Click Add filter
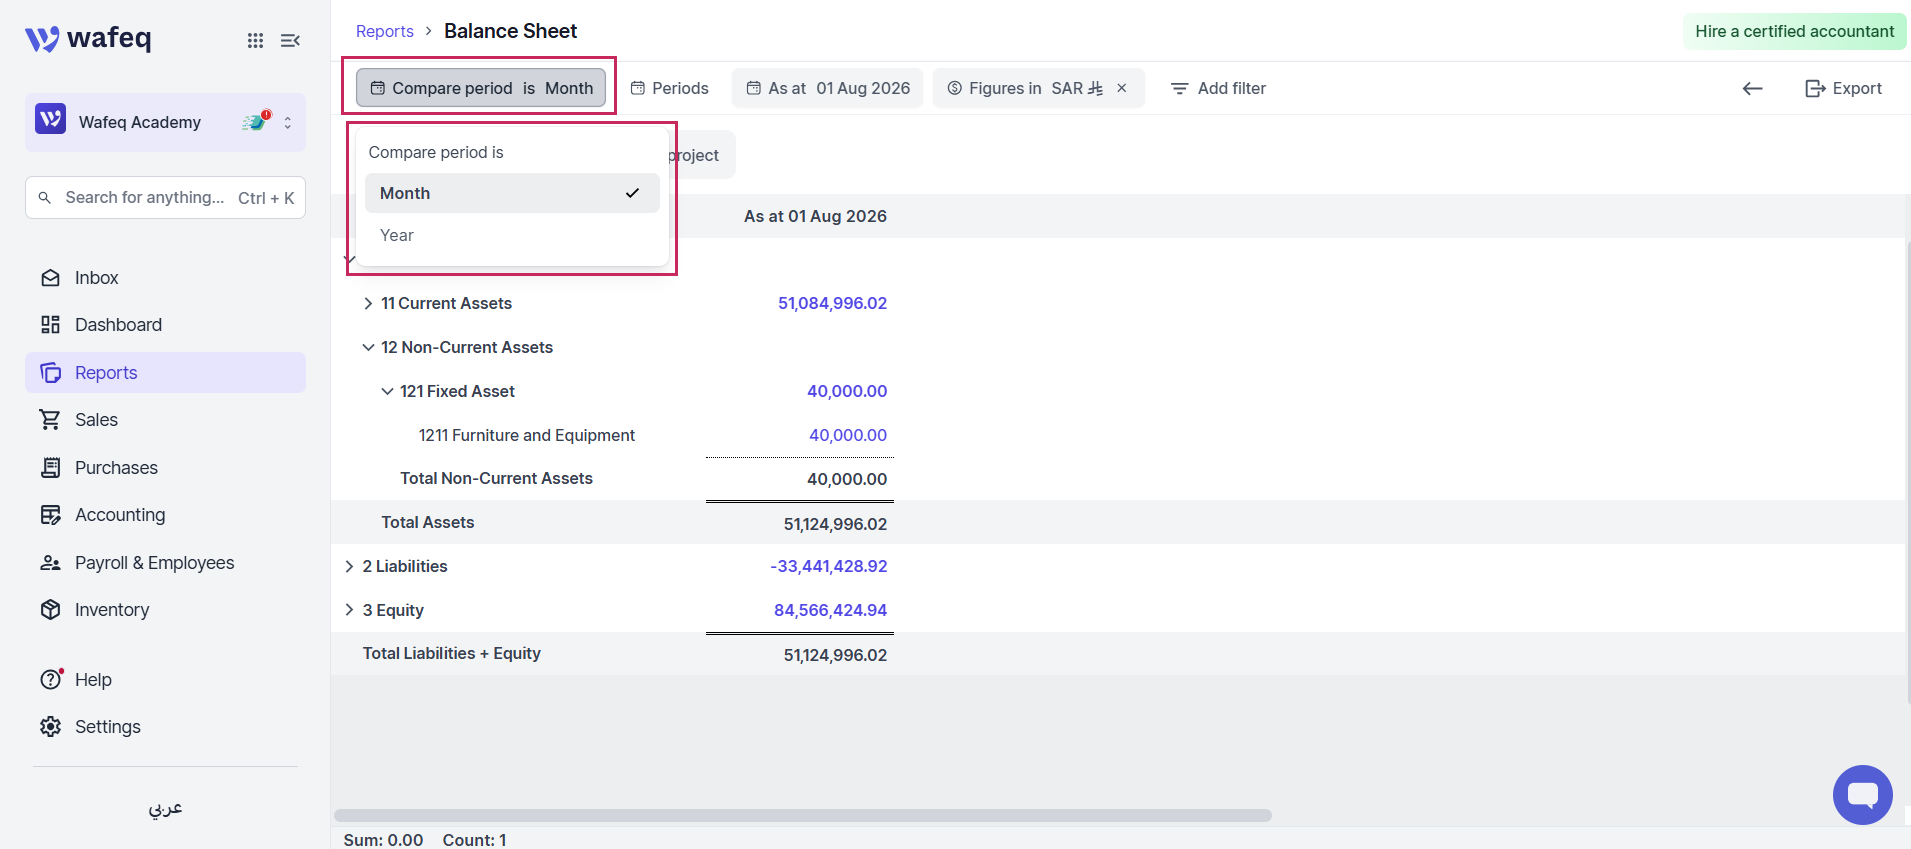 click(x=1218, y=88)
